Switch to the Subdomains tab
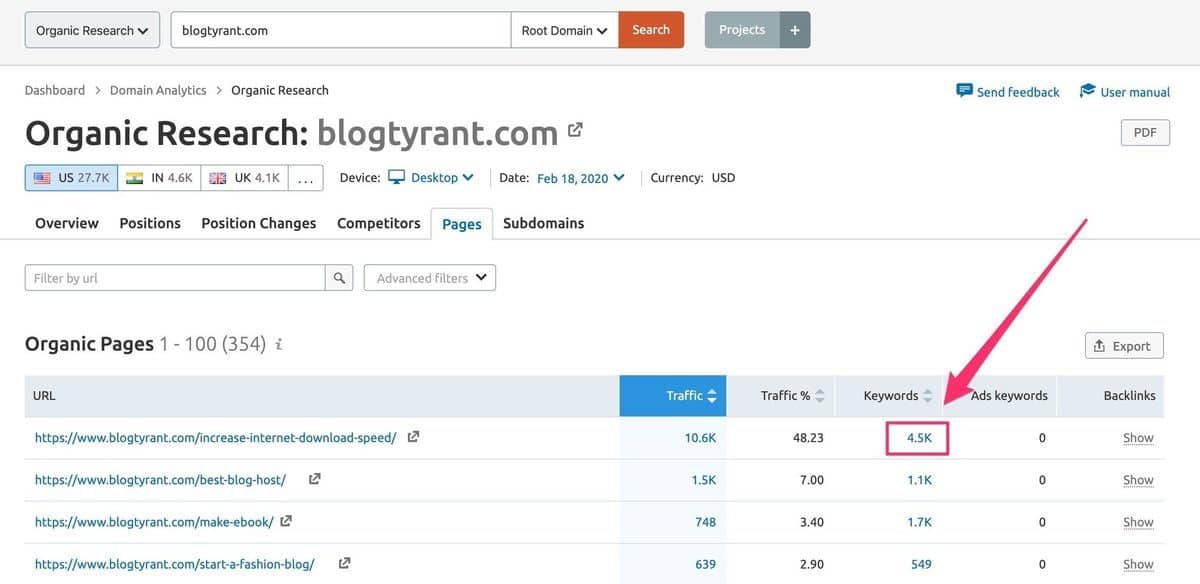Screen dimensions: 1200x584 pos(544,223)
